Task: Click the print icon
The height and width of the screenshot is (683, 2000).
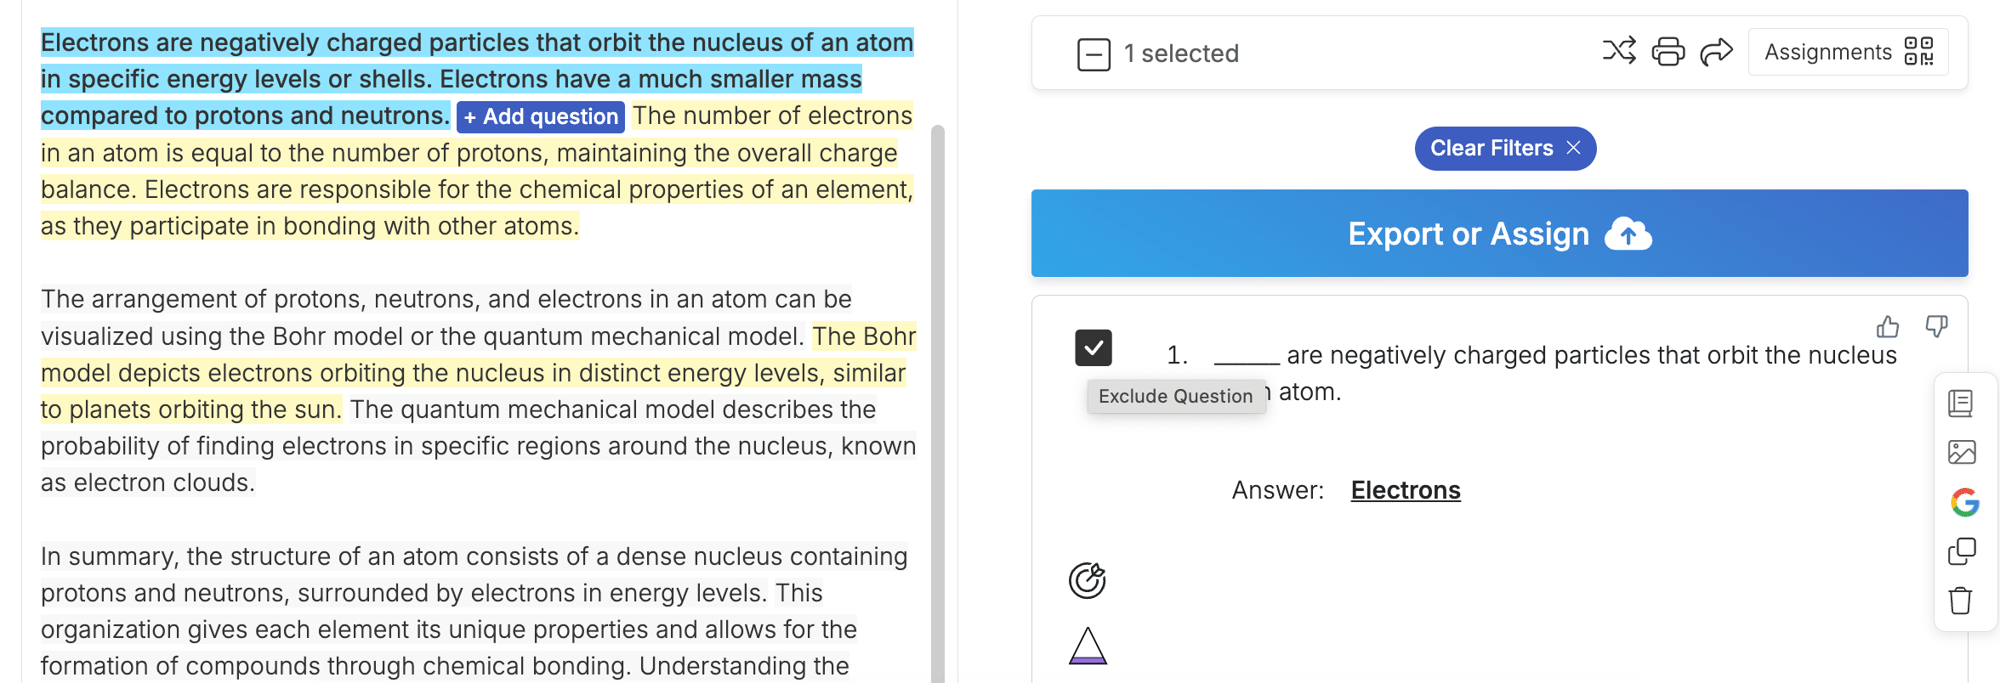Action: pyautogui.click(x=1668, y=51)
